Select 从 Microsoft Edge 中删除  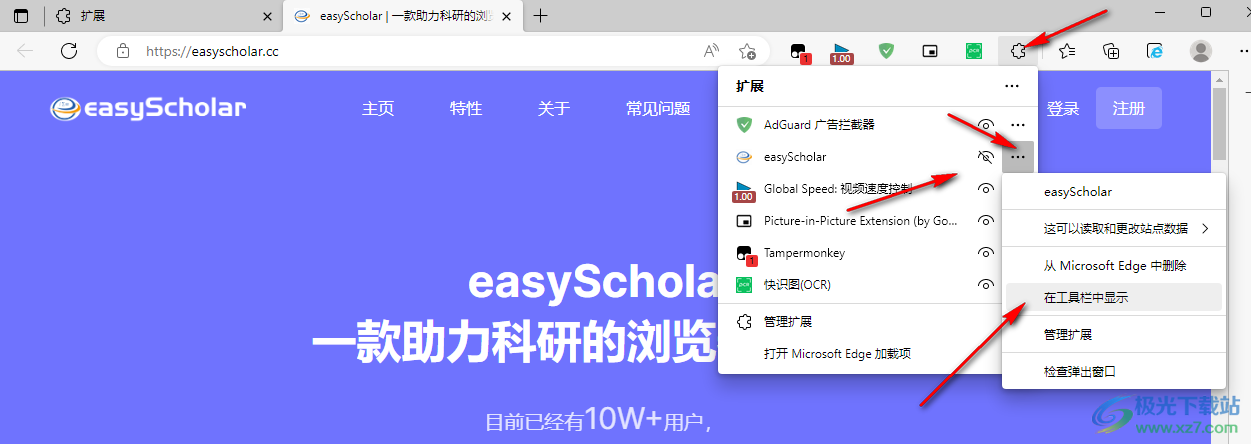point(1114,266)
